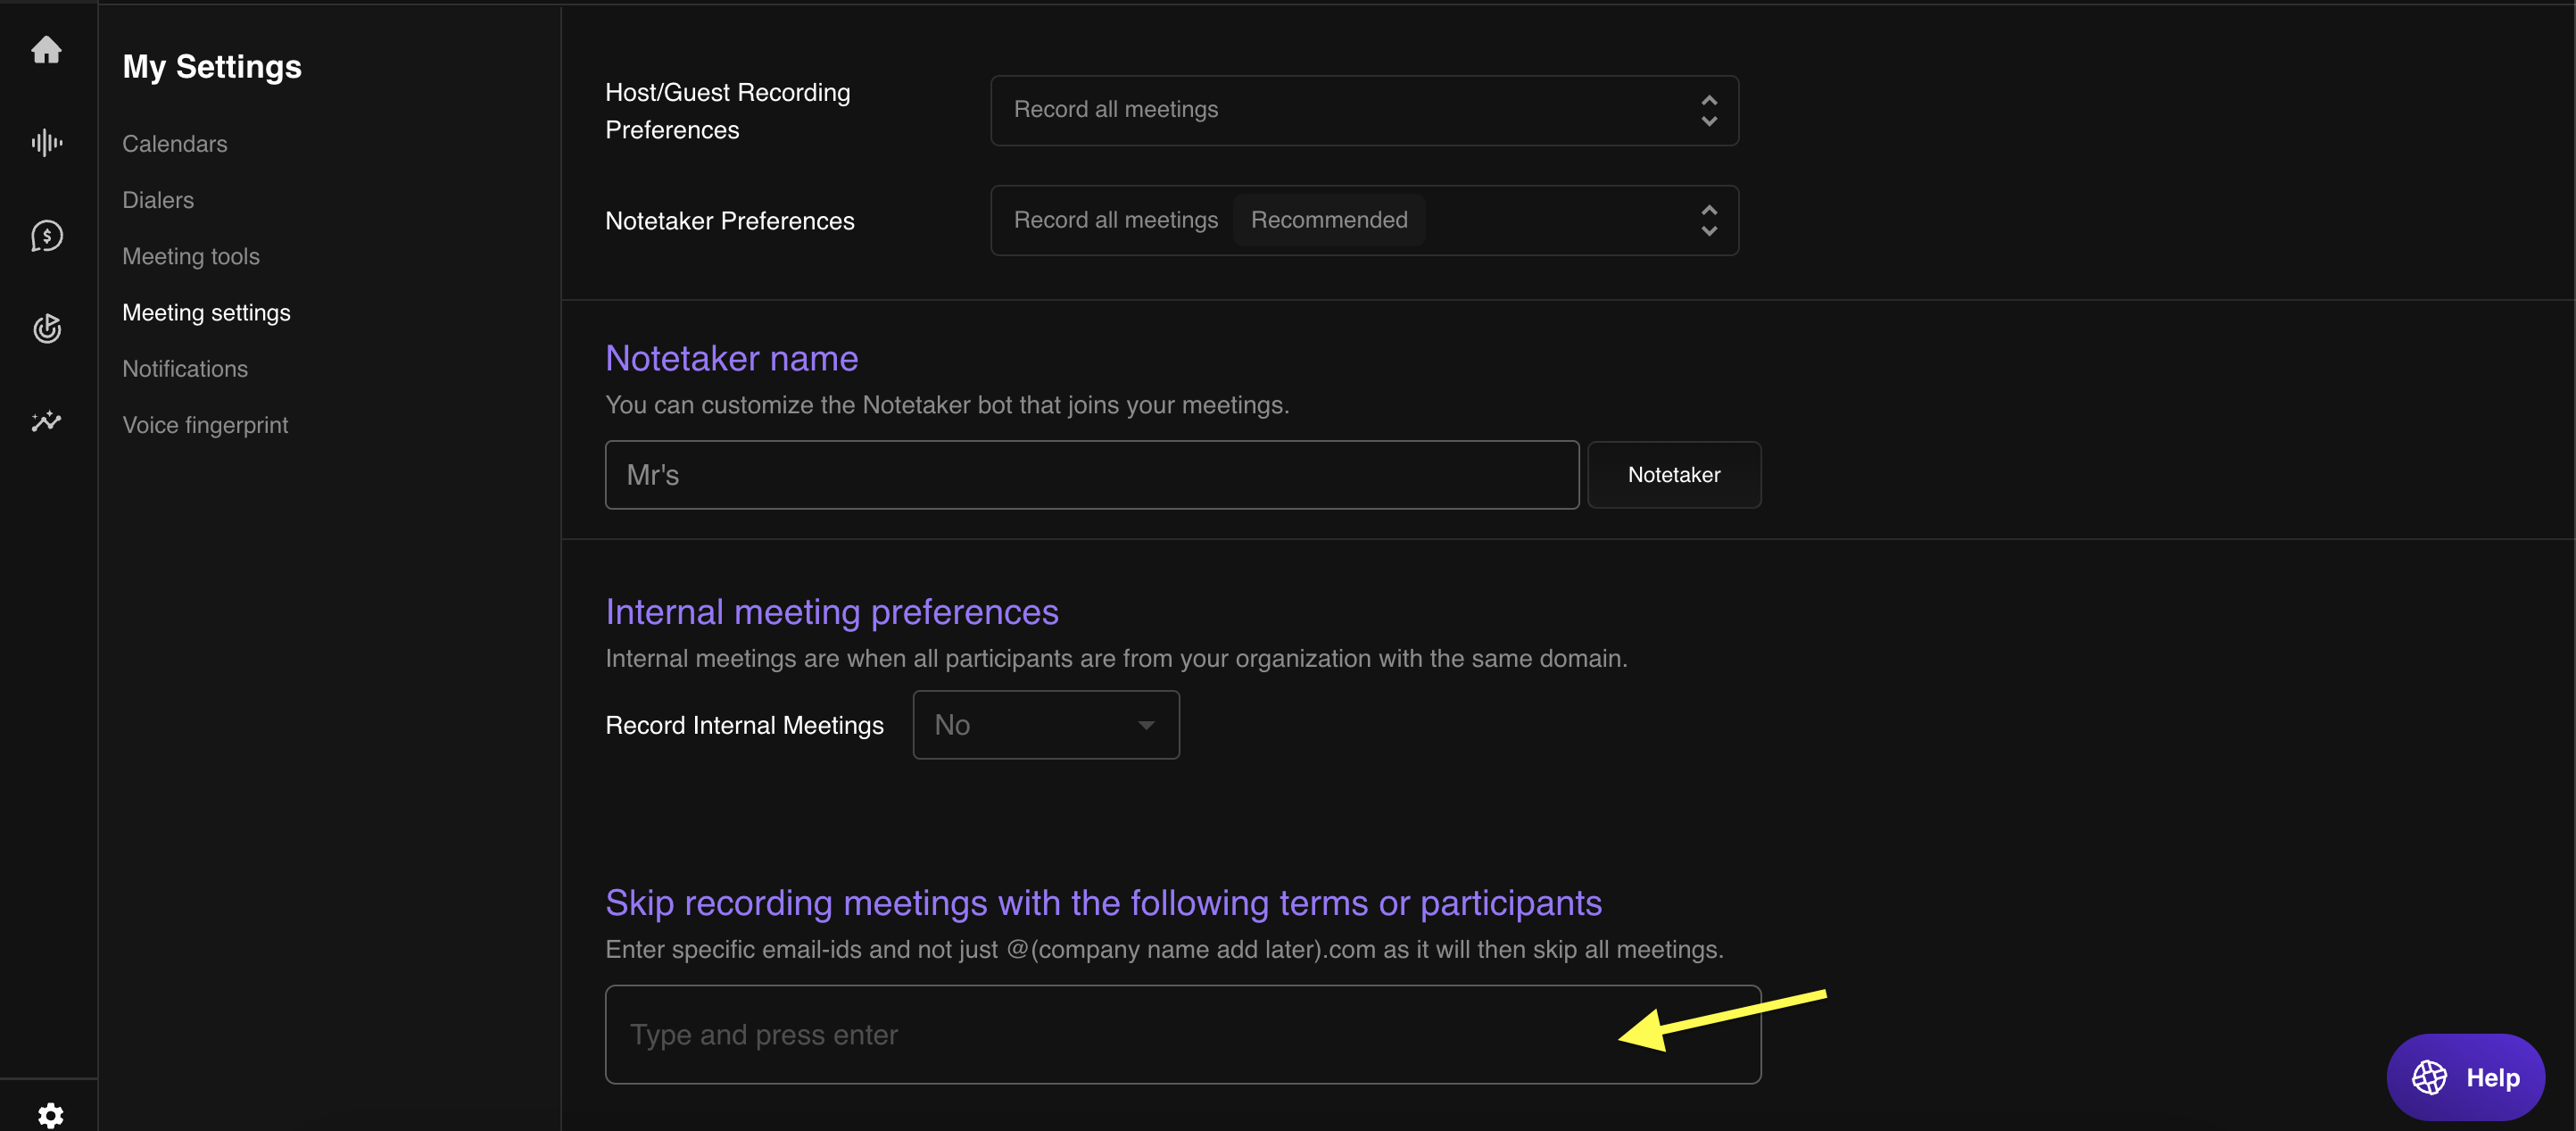This screenshot has height=1131, width=2576.
Task: Click the globe icon in Help
Action: [2429, 1077]
